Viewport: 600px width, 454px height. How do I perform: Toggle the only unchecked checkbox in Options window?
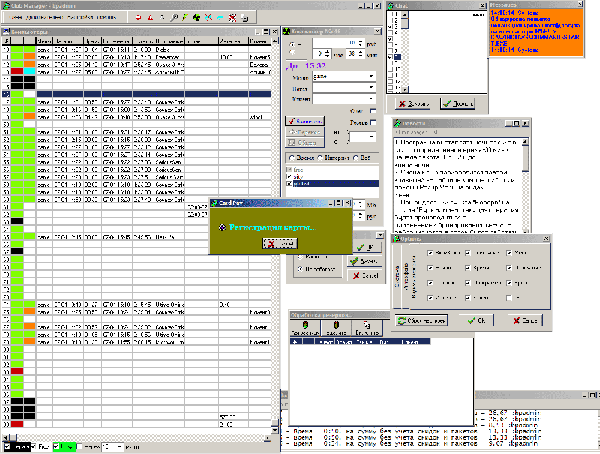(x=509, y=298)
